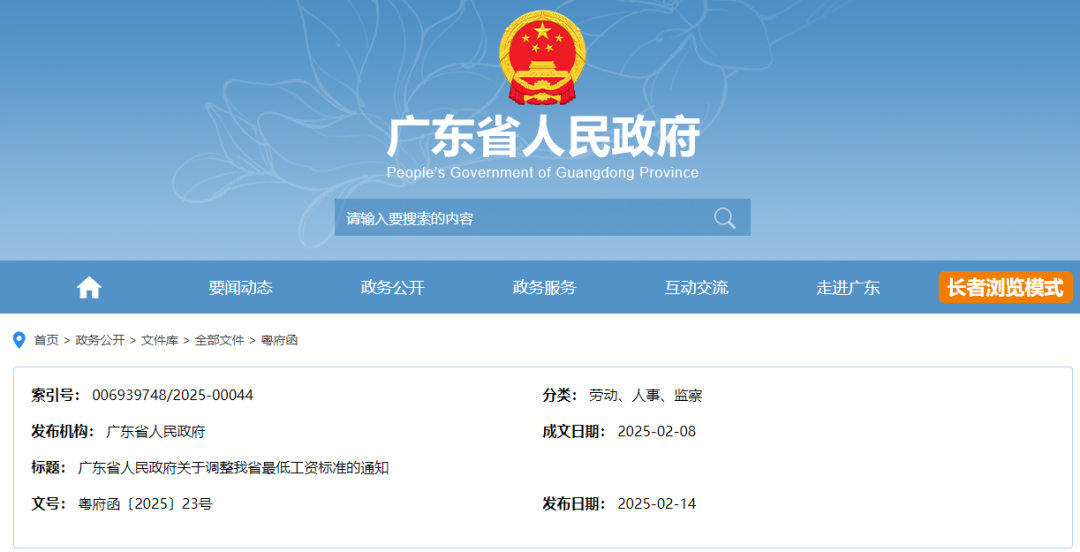Click the document number 粤府函〔2025〕23号
The width and height of the screenshot is (1080, 552).
[x=145, y=504]
